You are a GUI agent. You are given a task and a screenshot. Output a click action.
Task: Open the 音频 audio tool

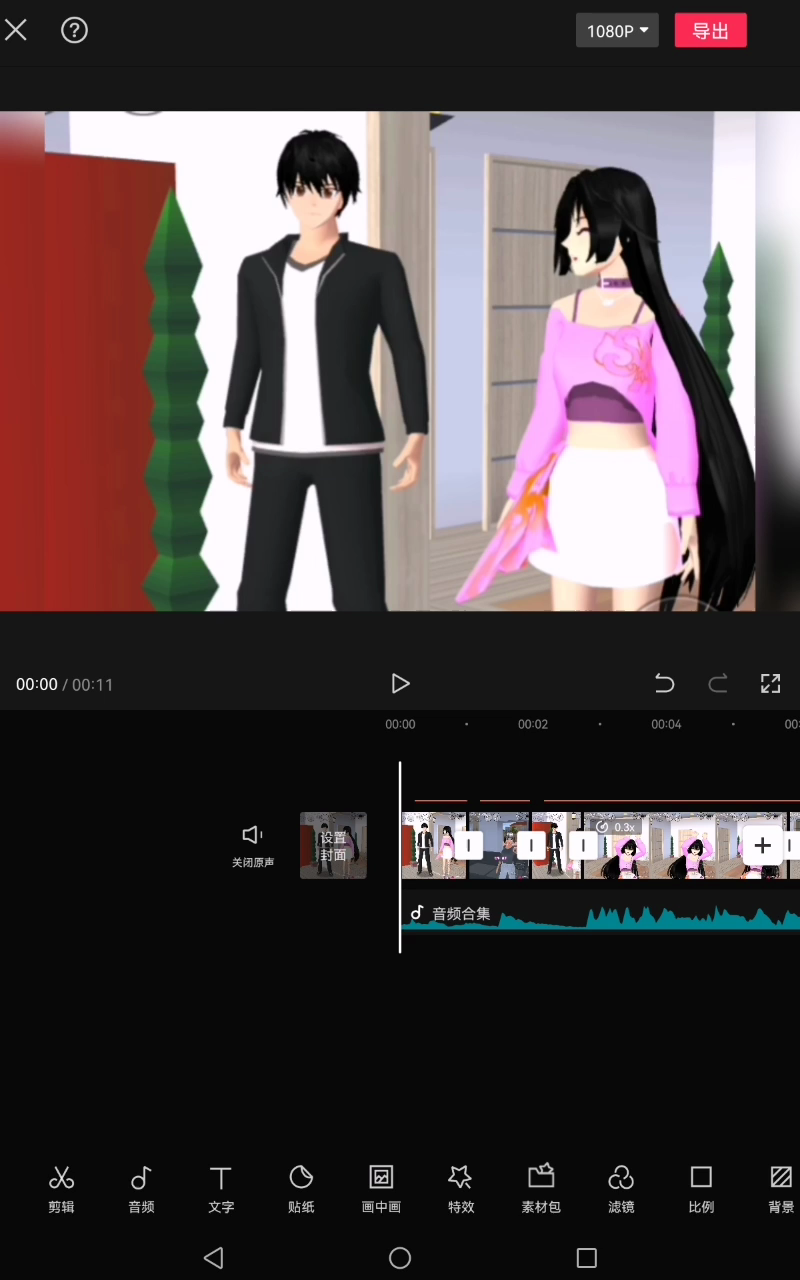point(141,1188)
